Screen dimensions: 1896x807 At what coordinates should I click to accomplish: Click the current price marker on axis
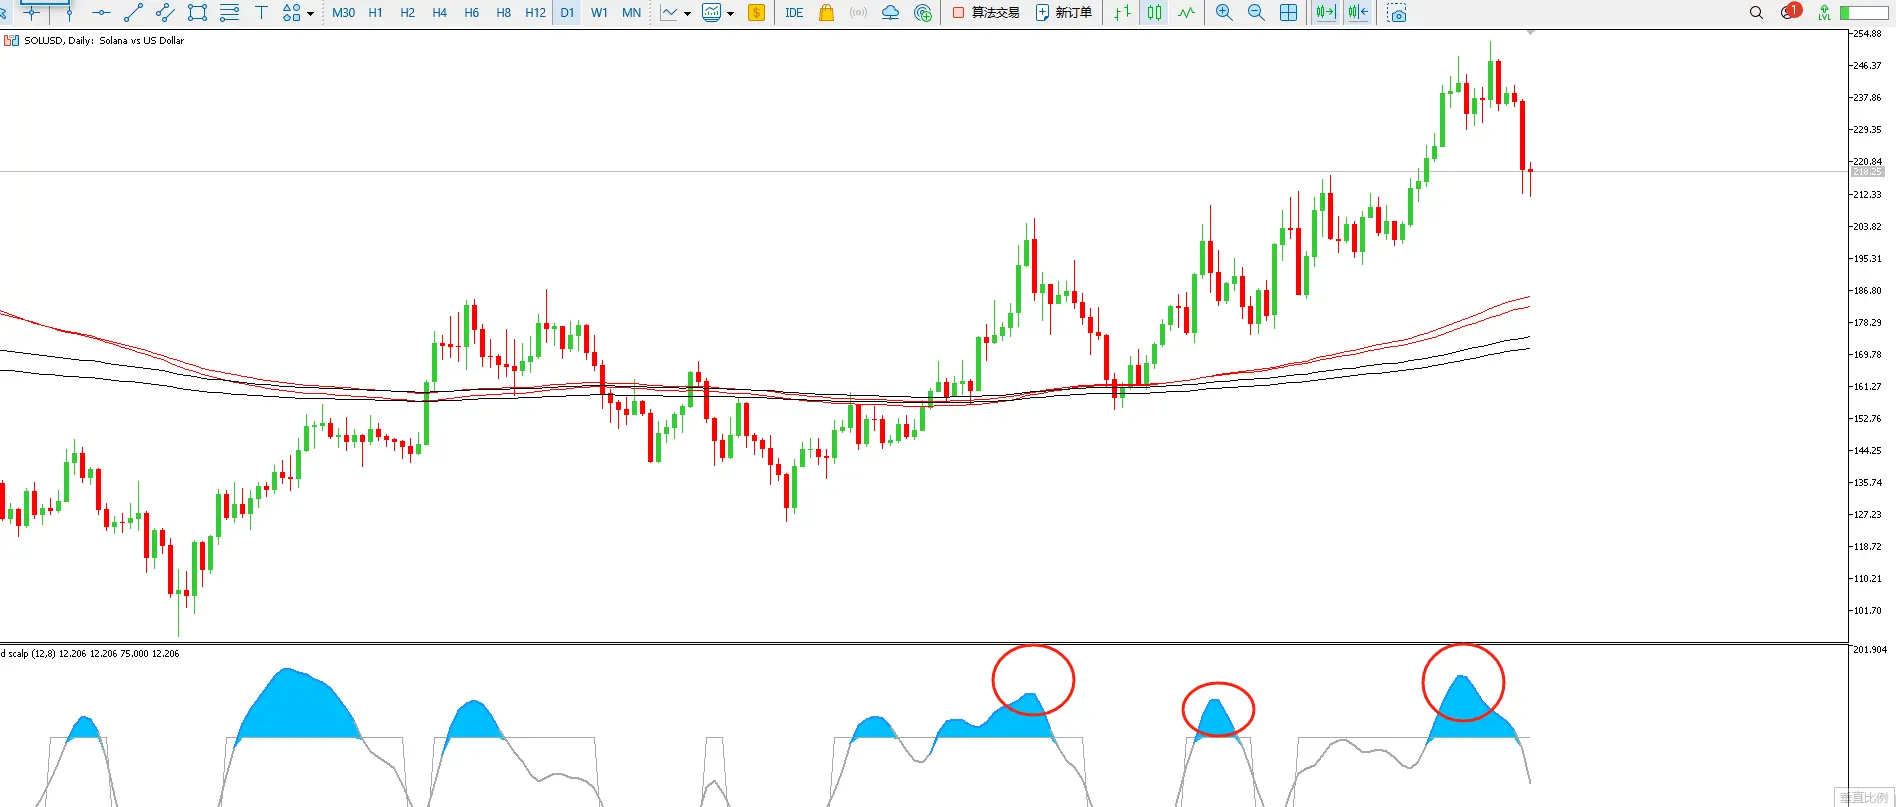pyautogui.click(x=1867, y=172)
